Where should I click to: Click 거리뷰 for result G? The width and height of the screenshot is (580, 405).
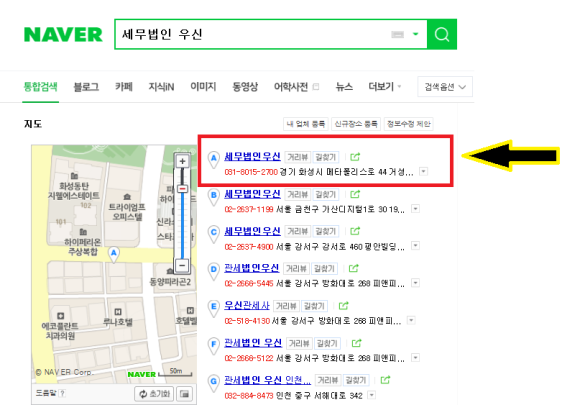(328, 380)
